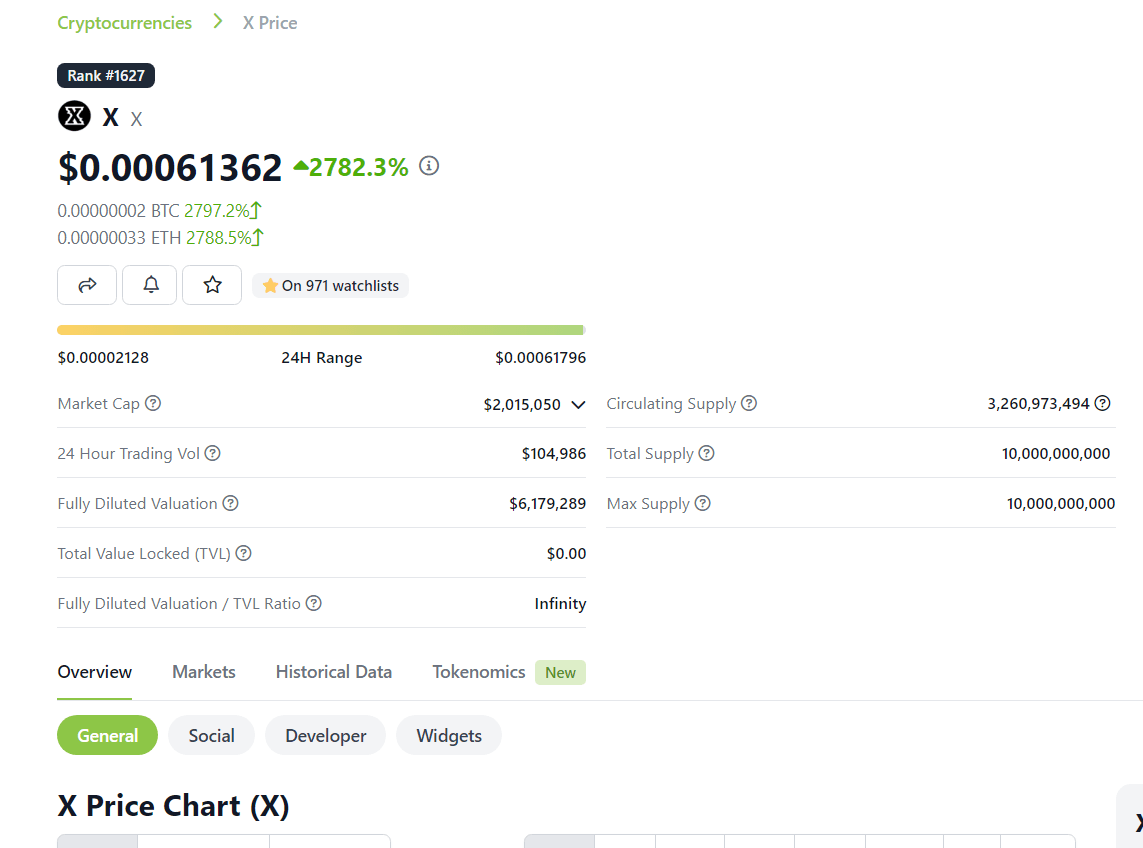
Task: Click help icon beside 24 Hour Trading Vol
Action: point(212,454)
